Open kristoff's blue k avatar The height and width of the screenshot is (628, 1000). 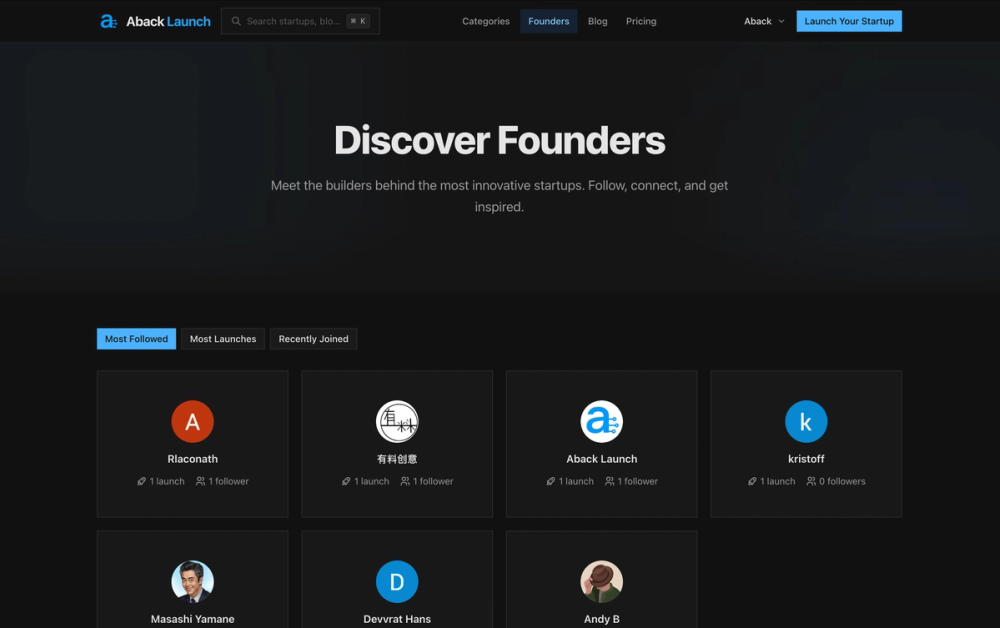point(806,421)
